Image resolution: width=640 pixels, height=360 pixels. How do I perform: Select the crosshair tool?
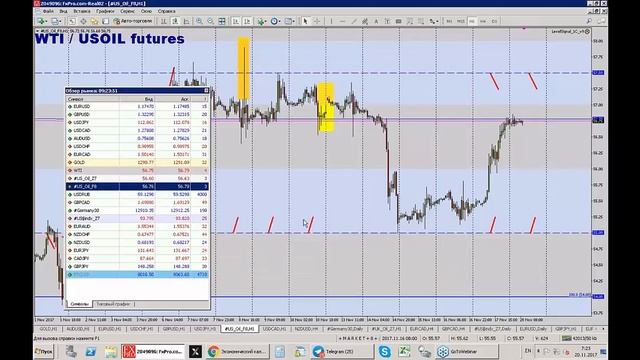[x=317, y=21]
